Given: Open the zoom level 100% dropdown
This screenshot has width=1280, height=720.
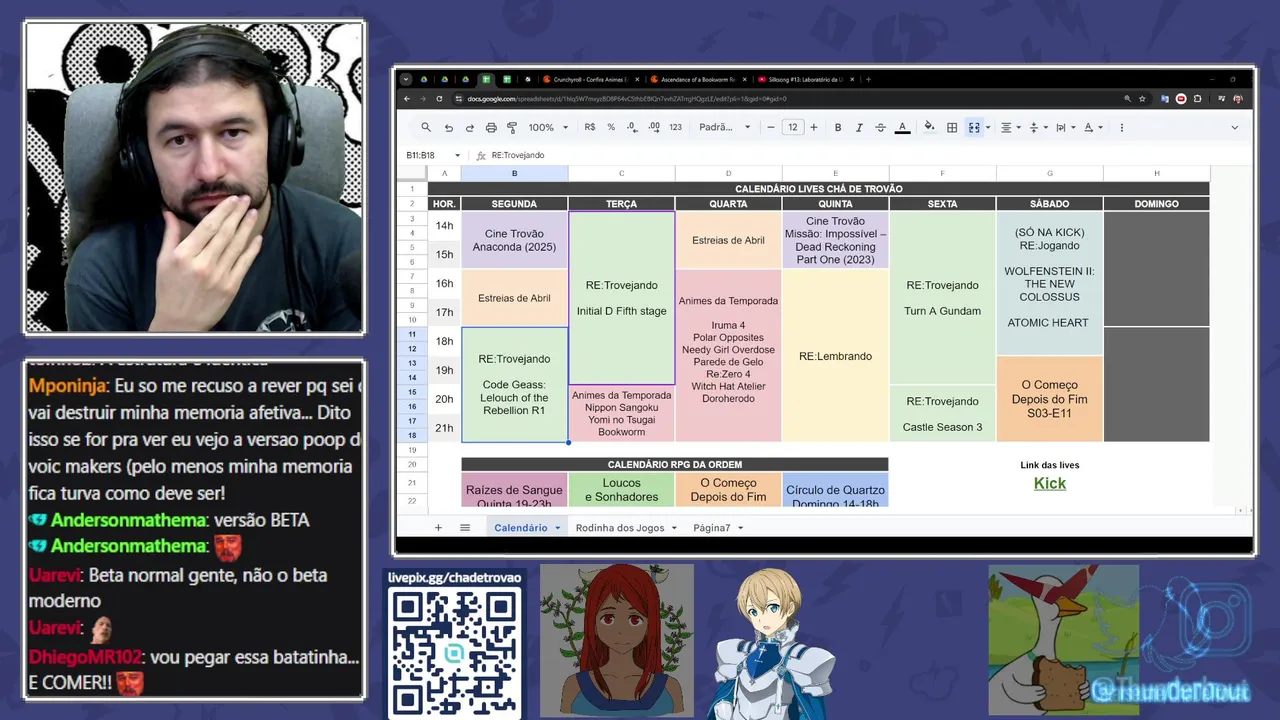Looking at the screenshot, I should pos(548,127).
